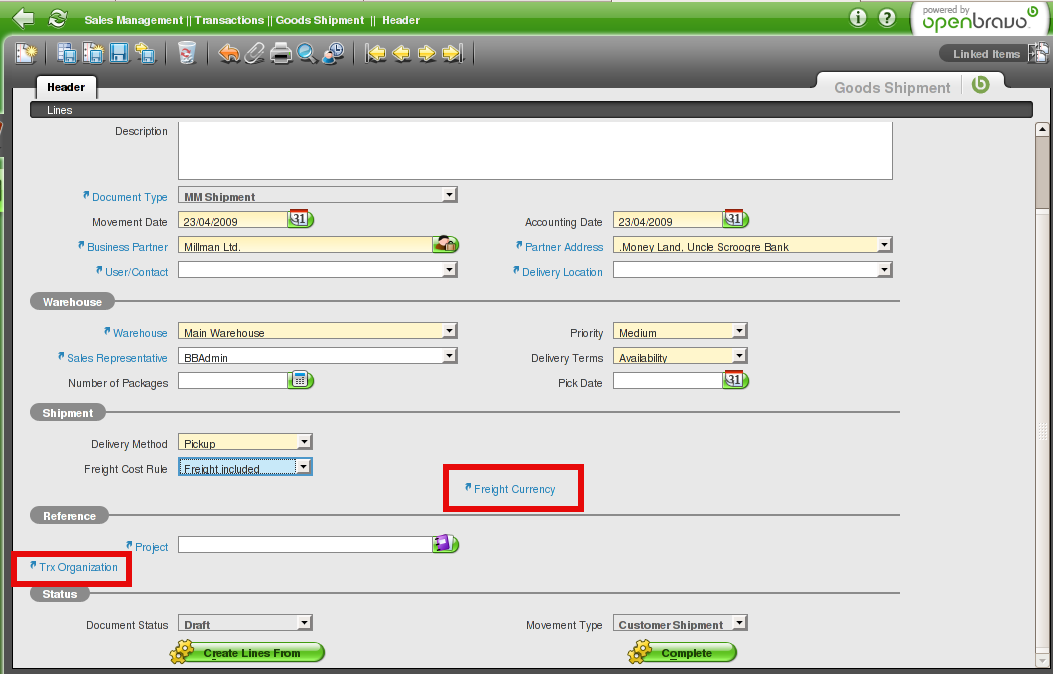Click the paperclip attachment icon
Screen dimensions: 1053x674
(x=255, y=53)
